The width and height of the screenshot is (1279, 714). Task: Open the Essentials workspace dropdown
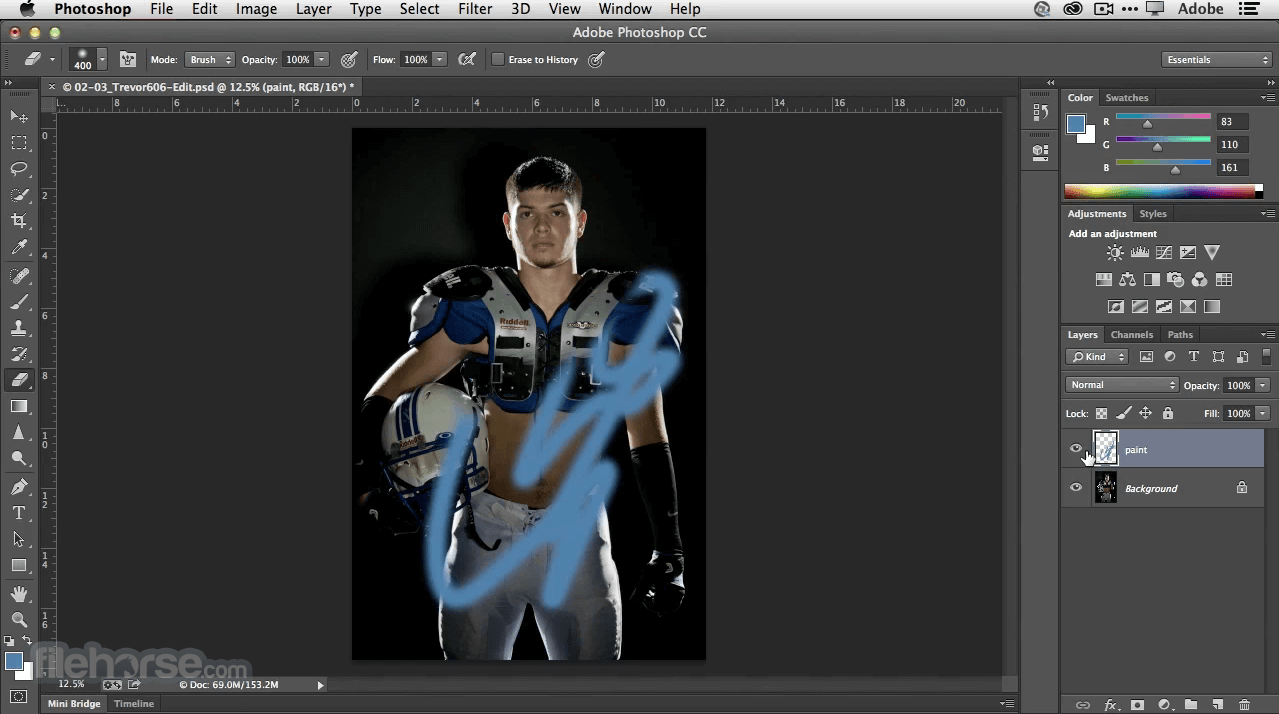coord(1216,60)
